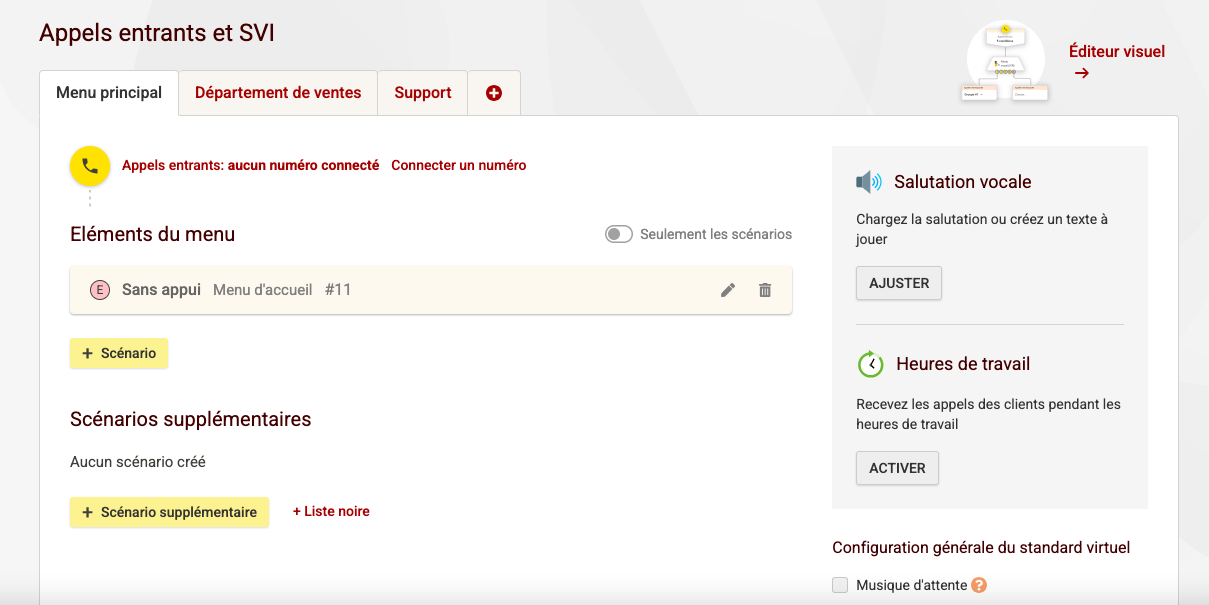
Task: Enable the Musique d'attente checkbox
Action: point(840,585)
